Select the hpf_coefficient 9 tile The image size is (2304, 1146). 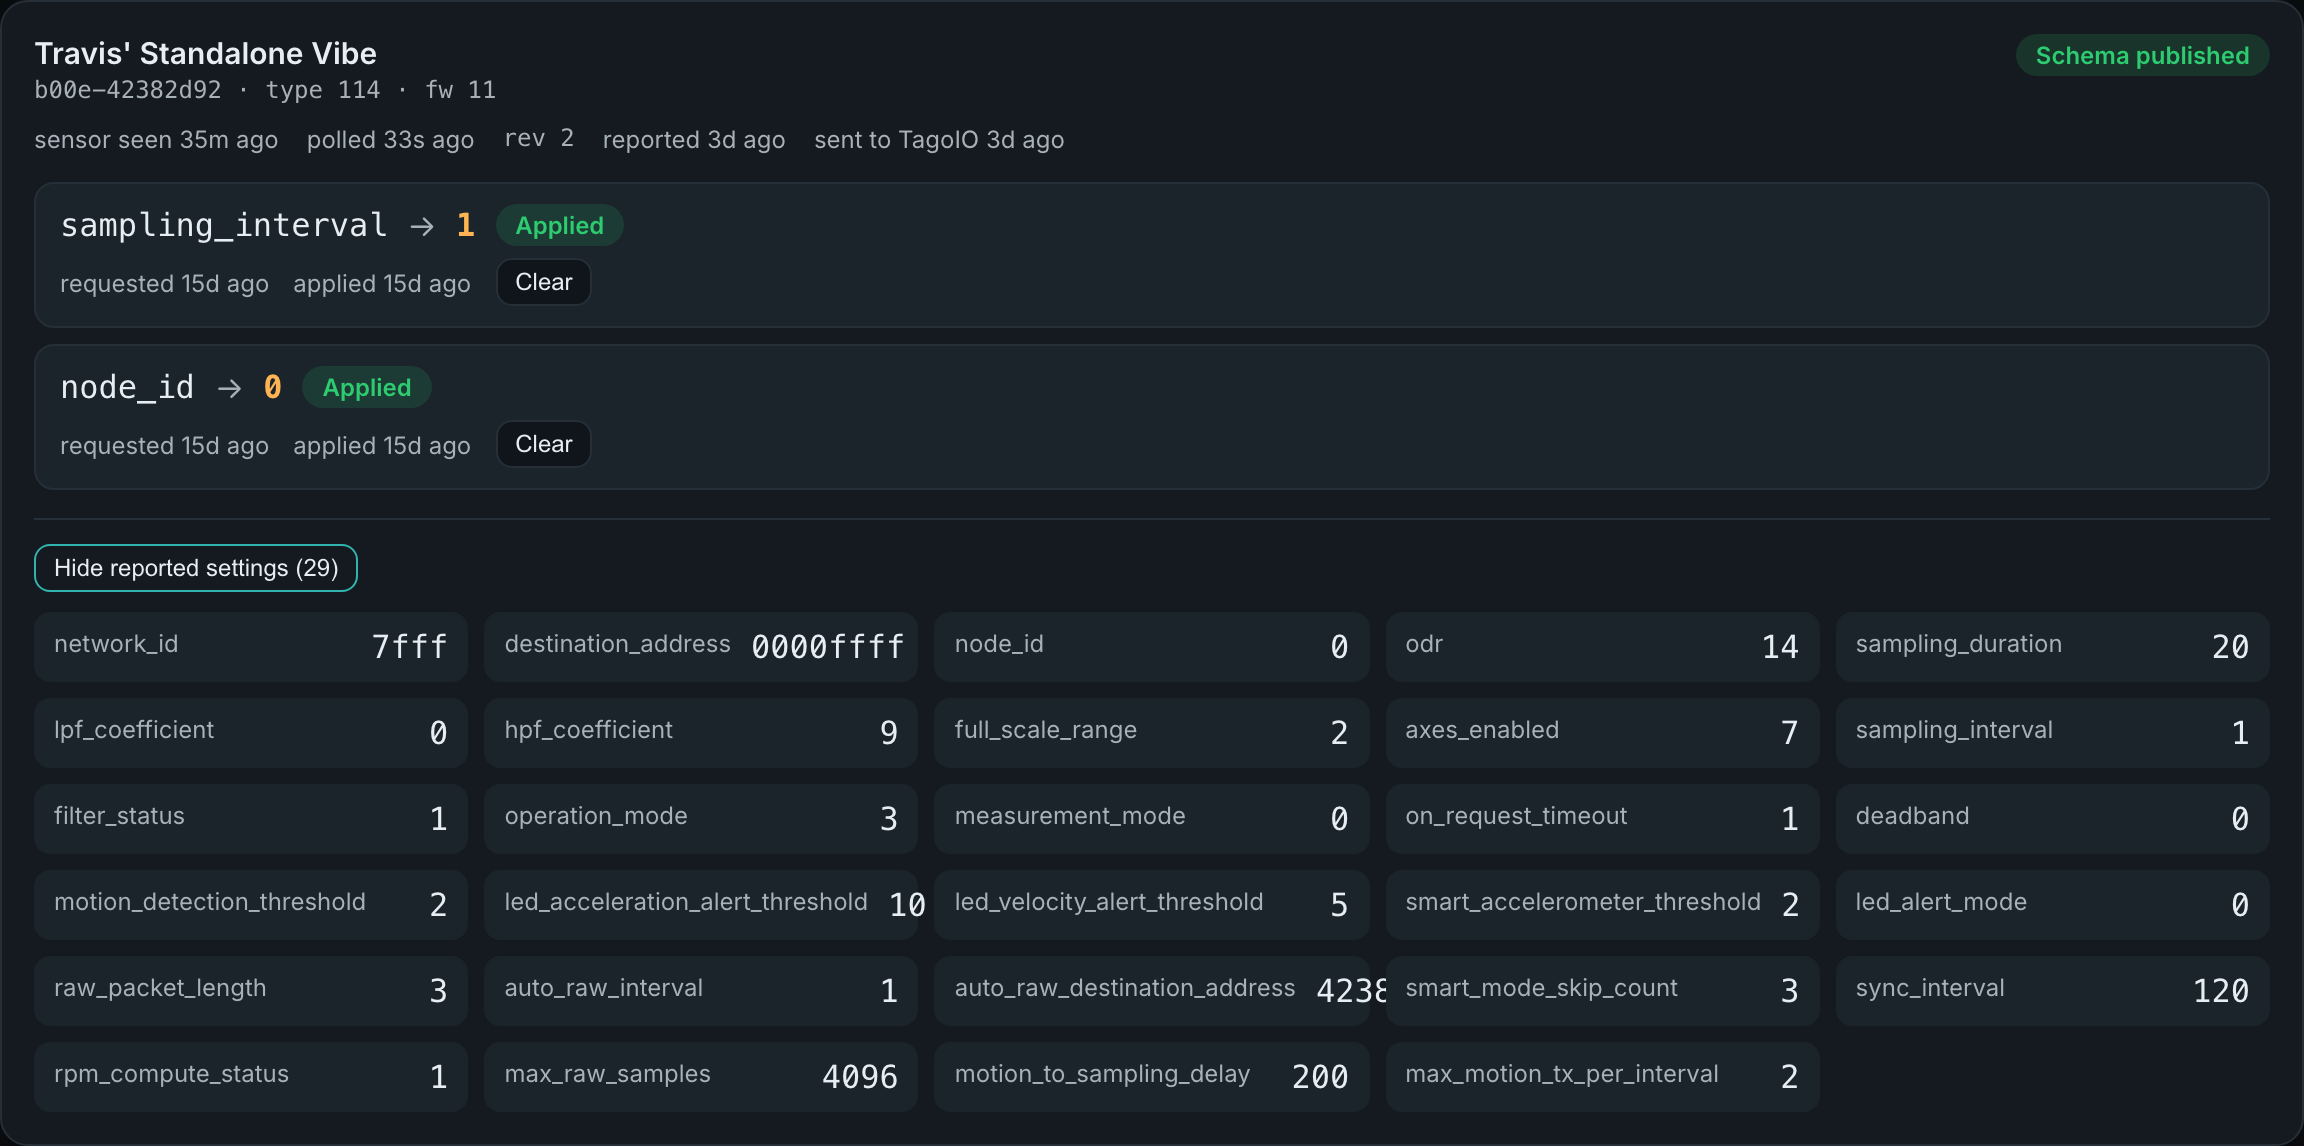coord(701,732)
